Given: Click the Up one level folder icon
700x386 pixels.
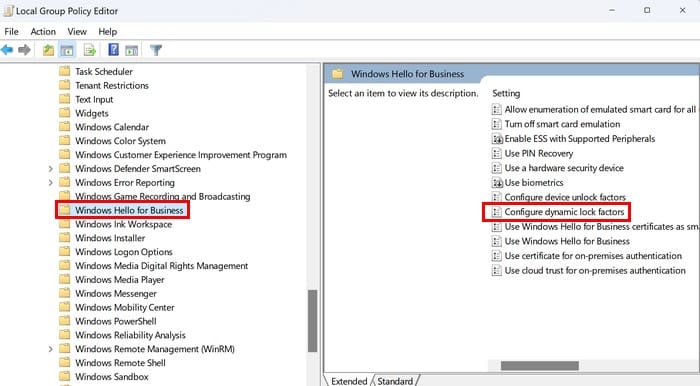Looking at the screenshot, I should click(x=48, y=50).
